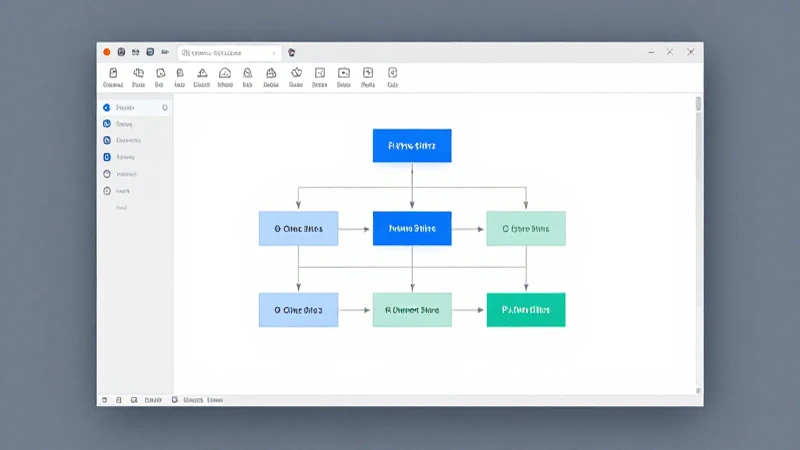Click the small circle badge on the first sidebar row
The image size is (800, 450).
click(x=165, y=108)
